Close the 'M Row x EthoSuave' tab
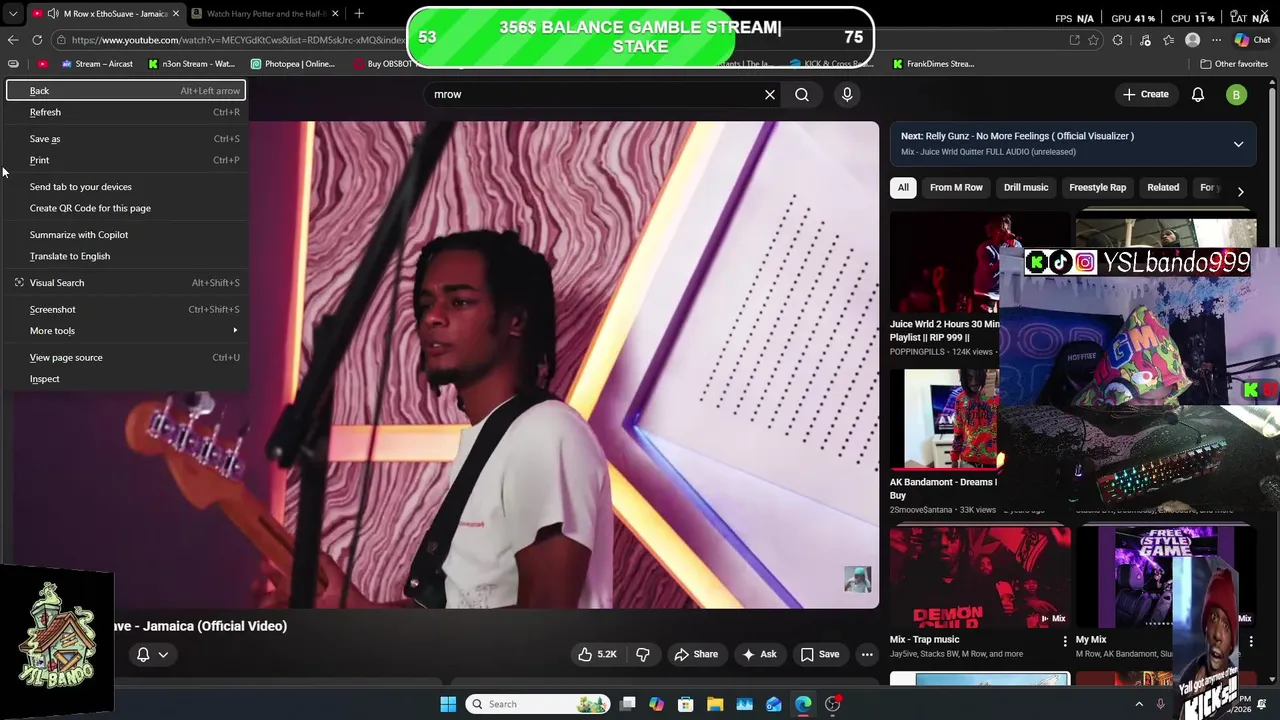This screenshot has height=720, width=1280. [x=176, y=14]
